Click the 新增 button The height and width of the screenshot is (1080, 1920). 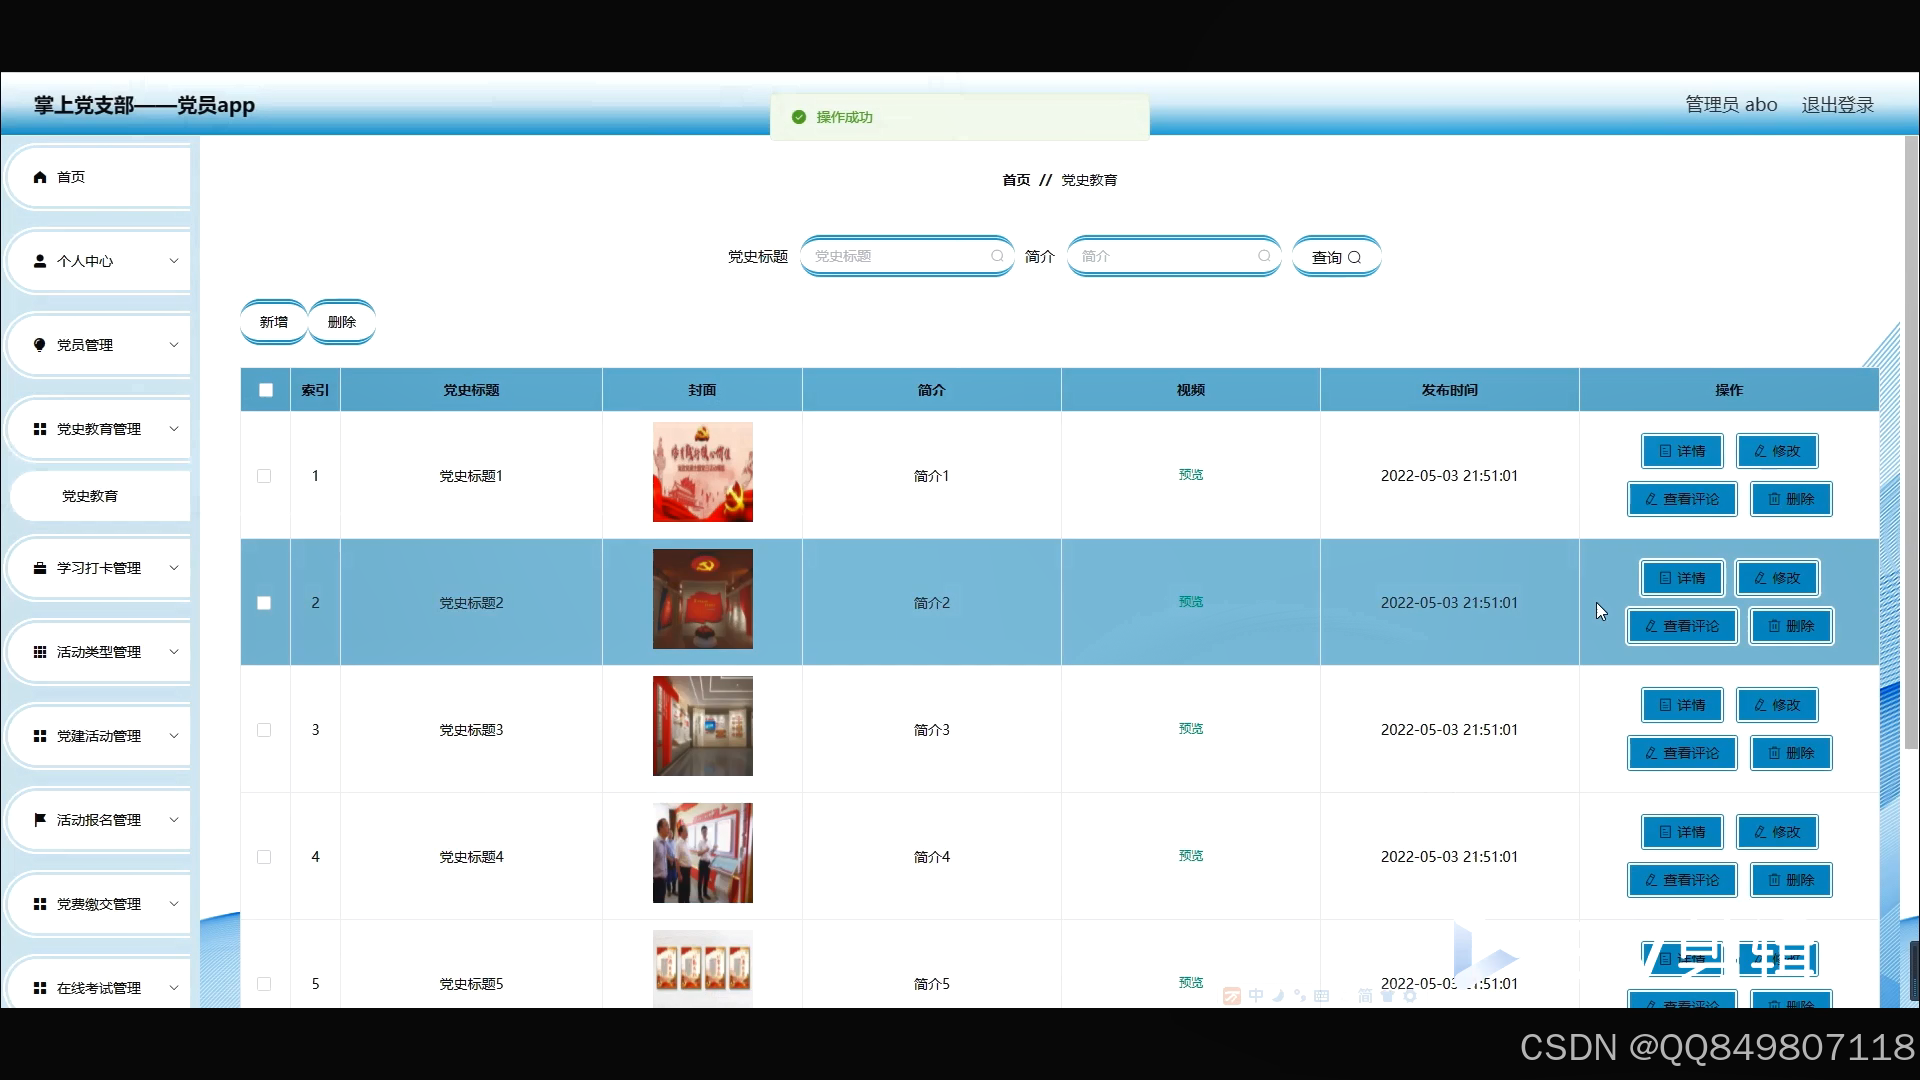(273, 322)
